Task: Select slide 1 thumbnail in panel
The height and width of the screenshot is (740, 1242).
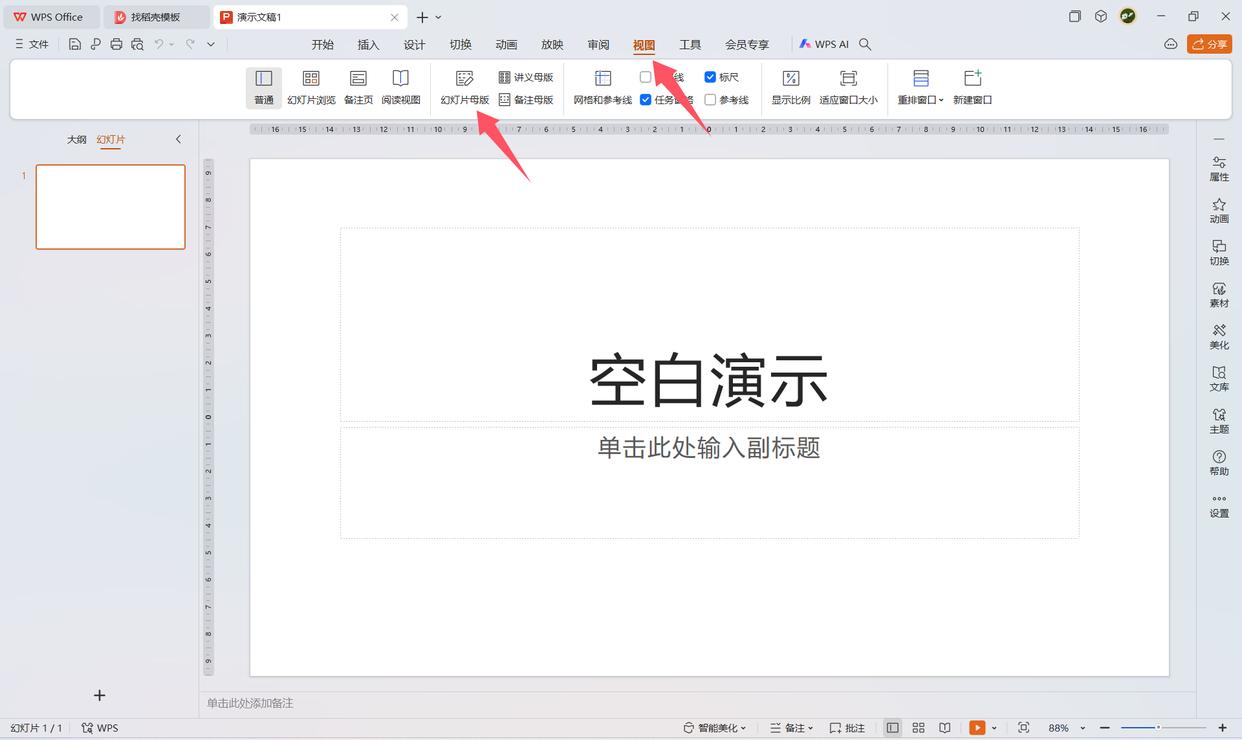Action: (111, 207)
